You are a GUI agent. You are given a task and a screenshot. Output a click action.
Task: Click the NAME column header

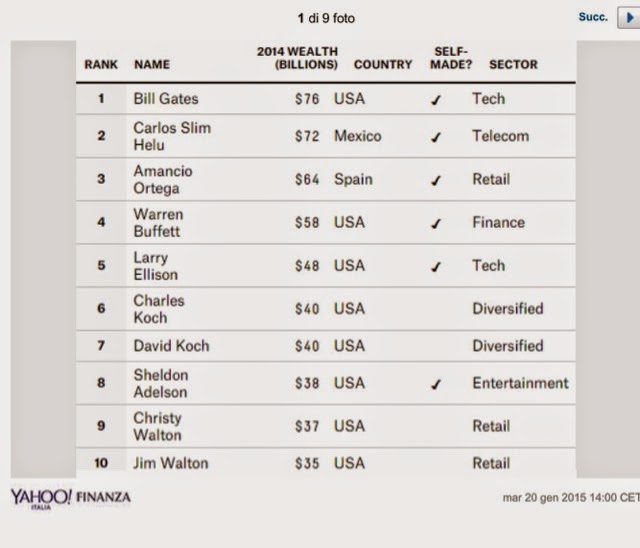coord(152,64)
